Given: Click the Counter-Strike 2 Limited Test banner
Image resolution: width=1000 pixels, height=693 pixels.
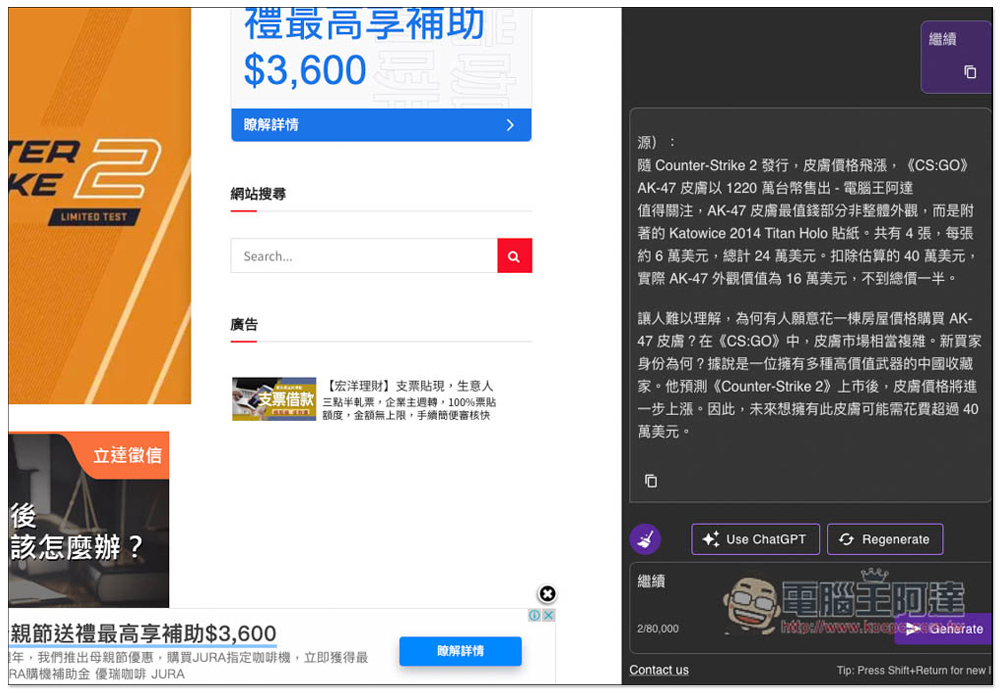Looking at the screenshot, I should (99, 205).
